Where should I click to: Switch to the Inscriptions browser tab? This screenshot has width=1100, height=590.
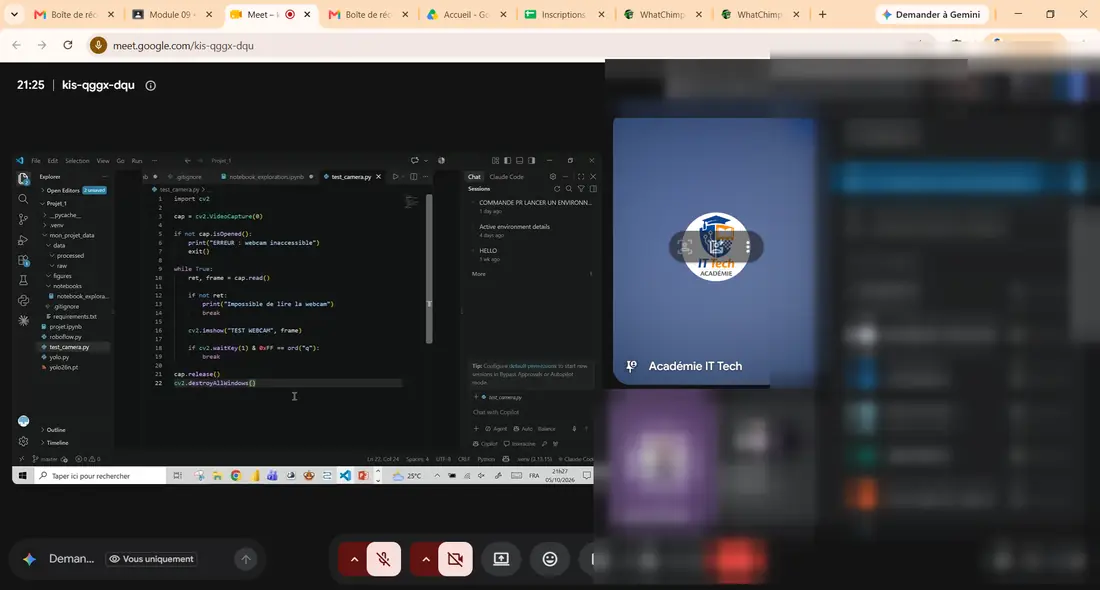563,14
